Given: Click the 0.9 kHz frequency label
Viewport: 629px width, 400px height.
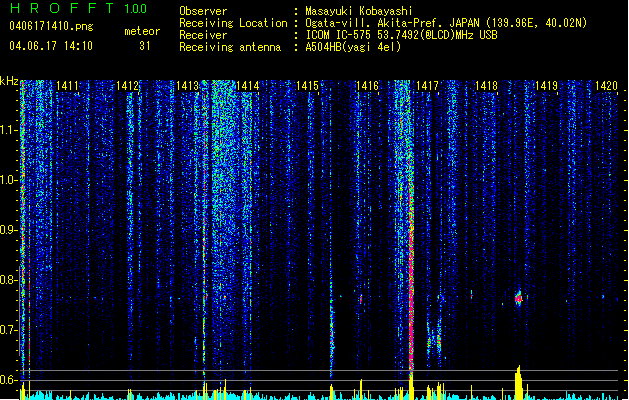Looking at the screenshot, I should coord(9,230).
